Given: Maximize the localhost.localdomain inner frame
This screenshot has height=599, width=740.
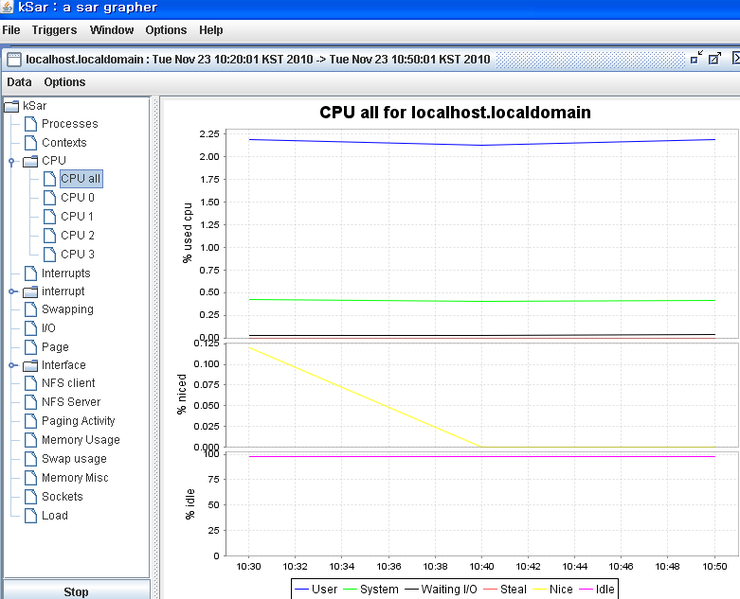Looking at the screenshot, I should (x=715, y=58).
